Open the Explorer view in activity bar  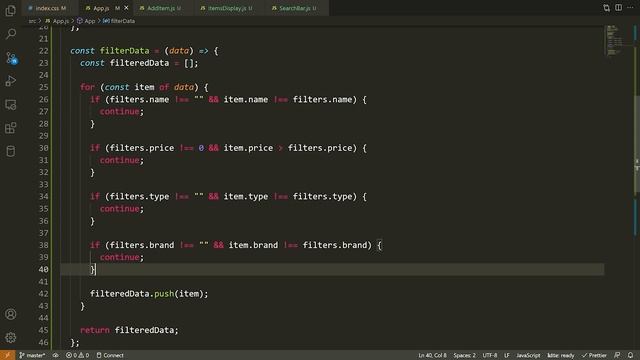tap(11, 10)
